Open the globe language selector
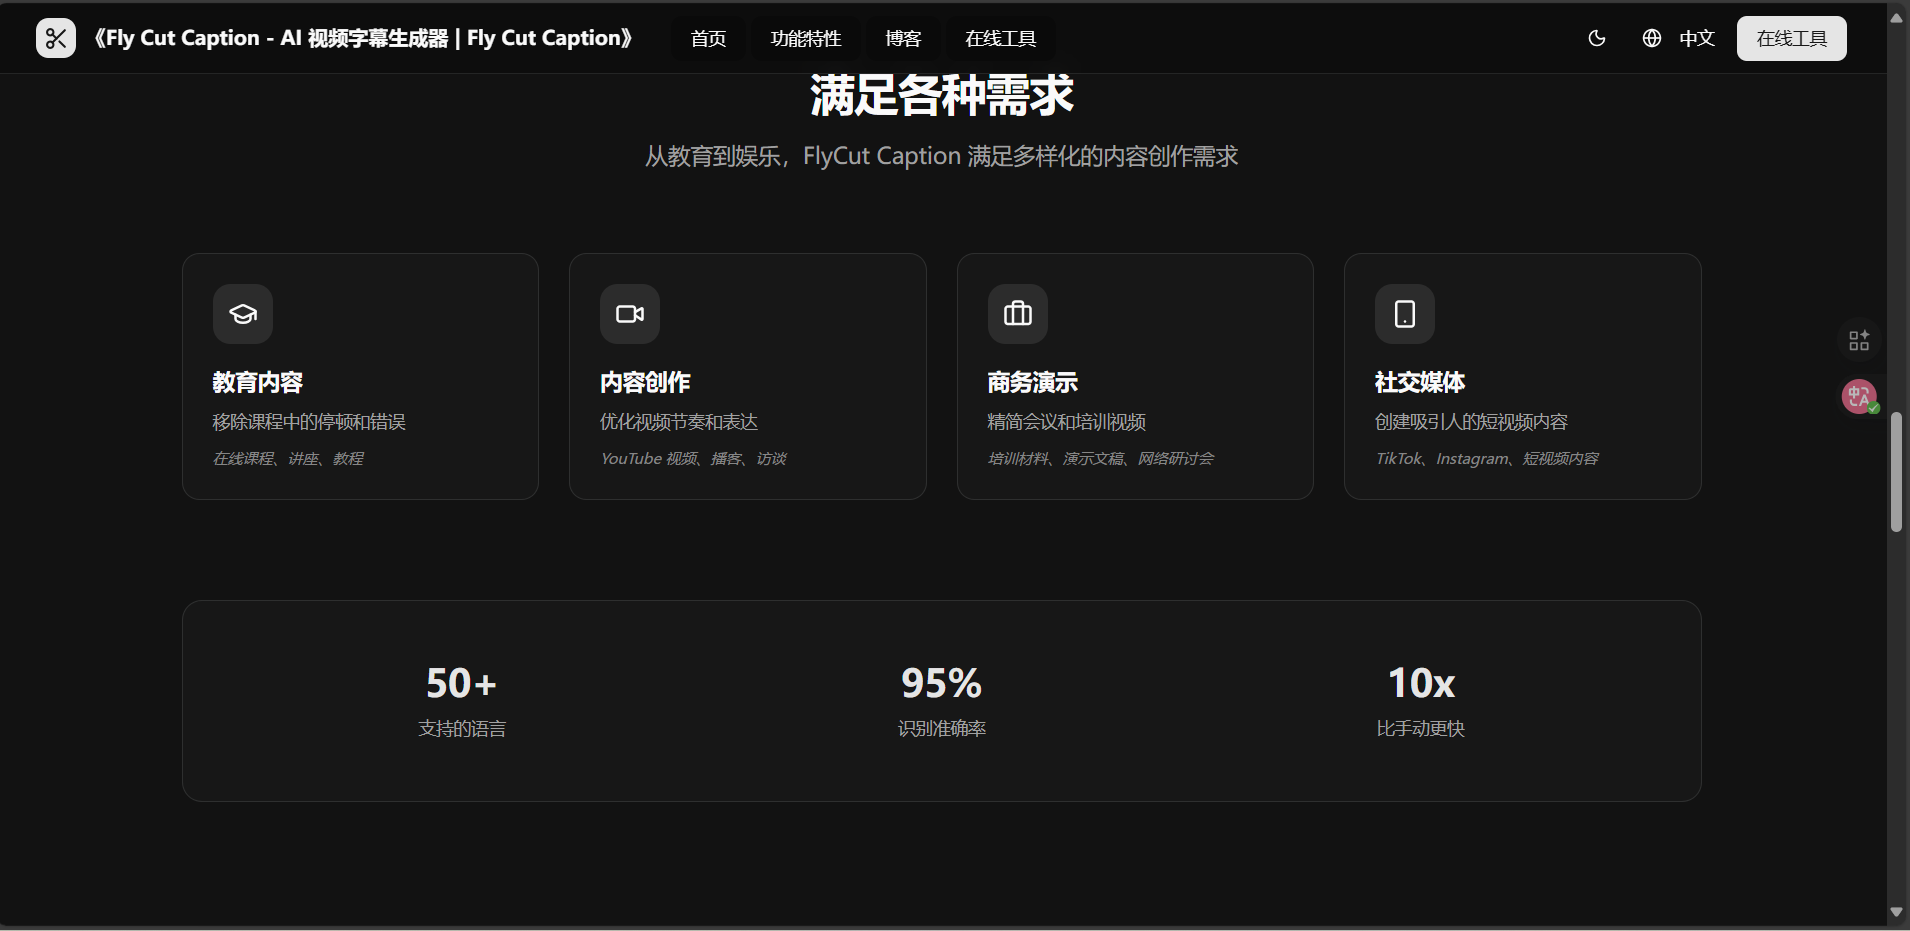Image resolution: width=1910 pixels, height=931 pixels. click(x=1652, y=38)
